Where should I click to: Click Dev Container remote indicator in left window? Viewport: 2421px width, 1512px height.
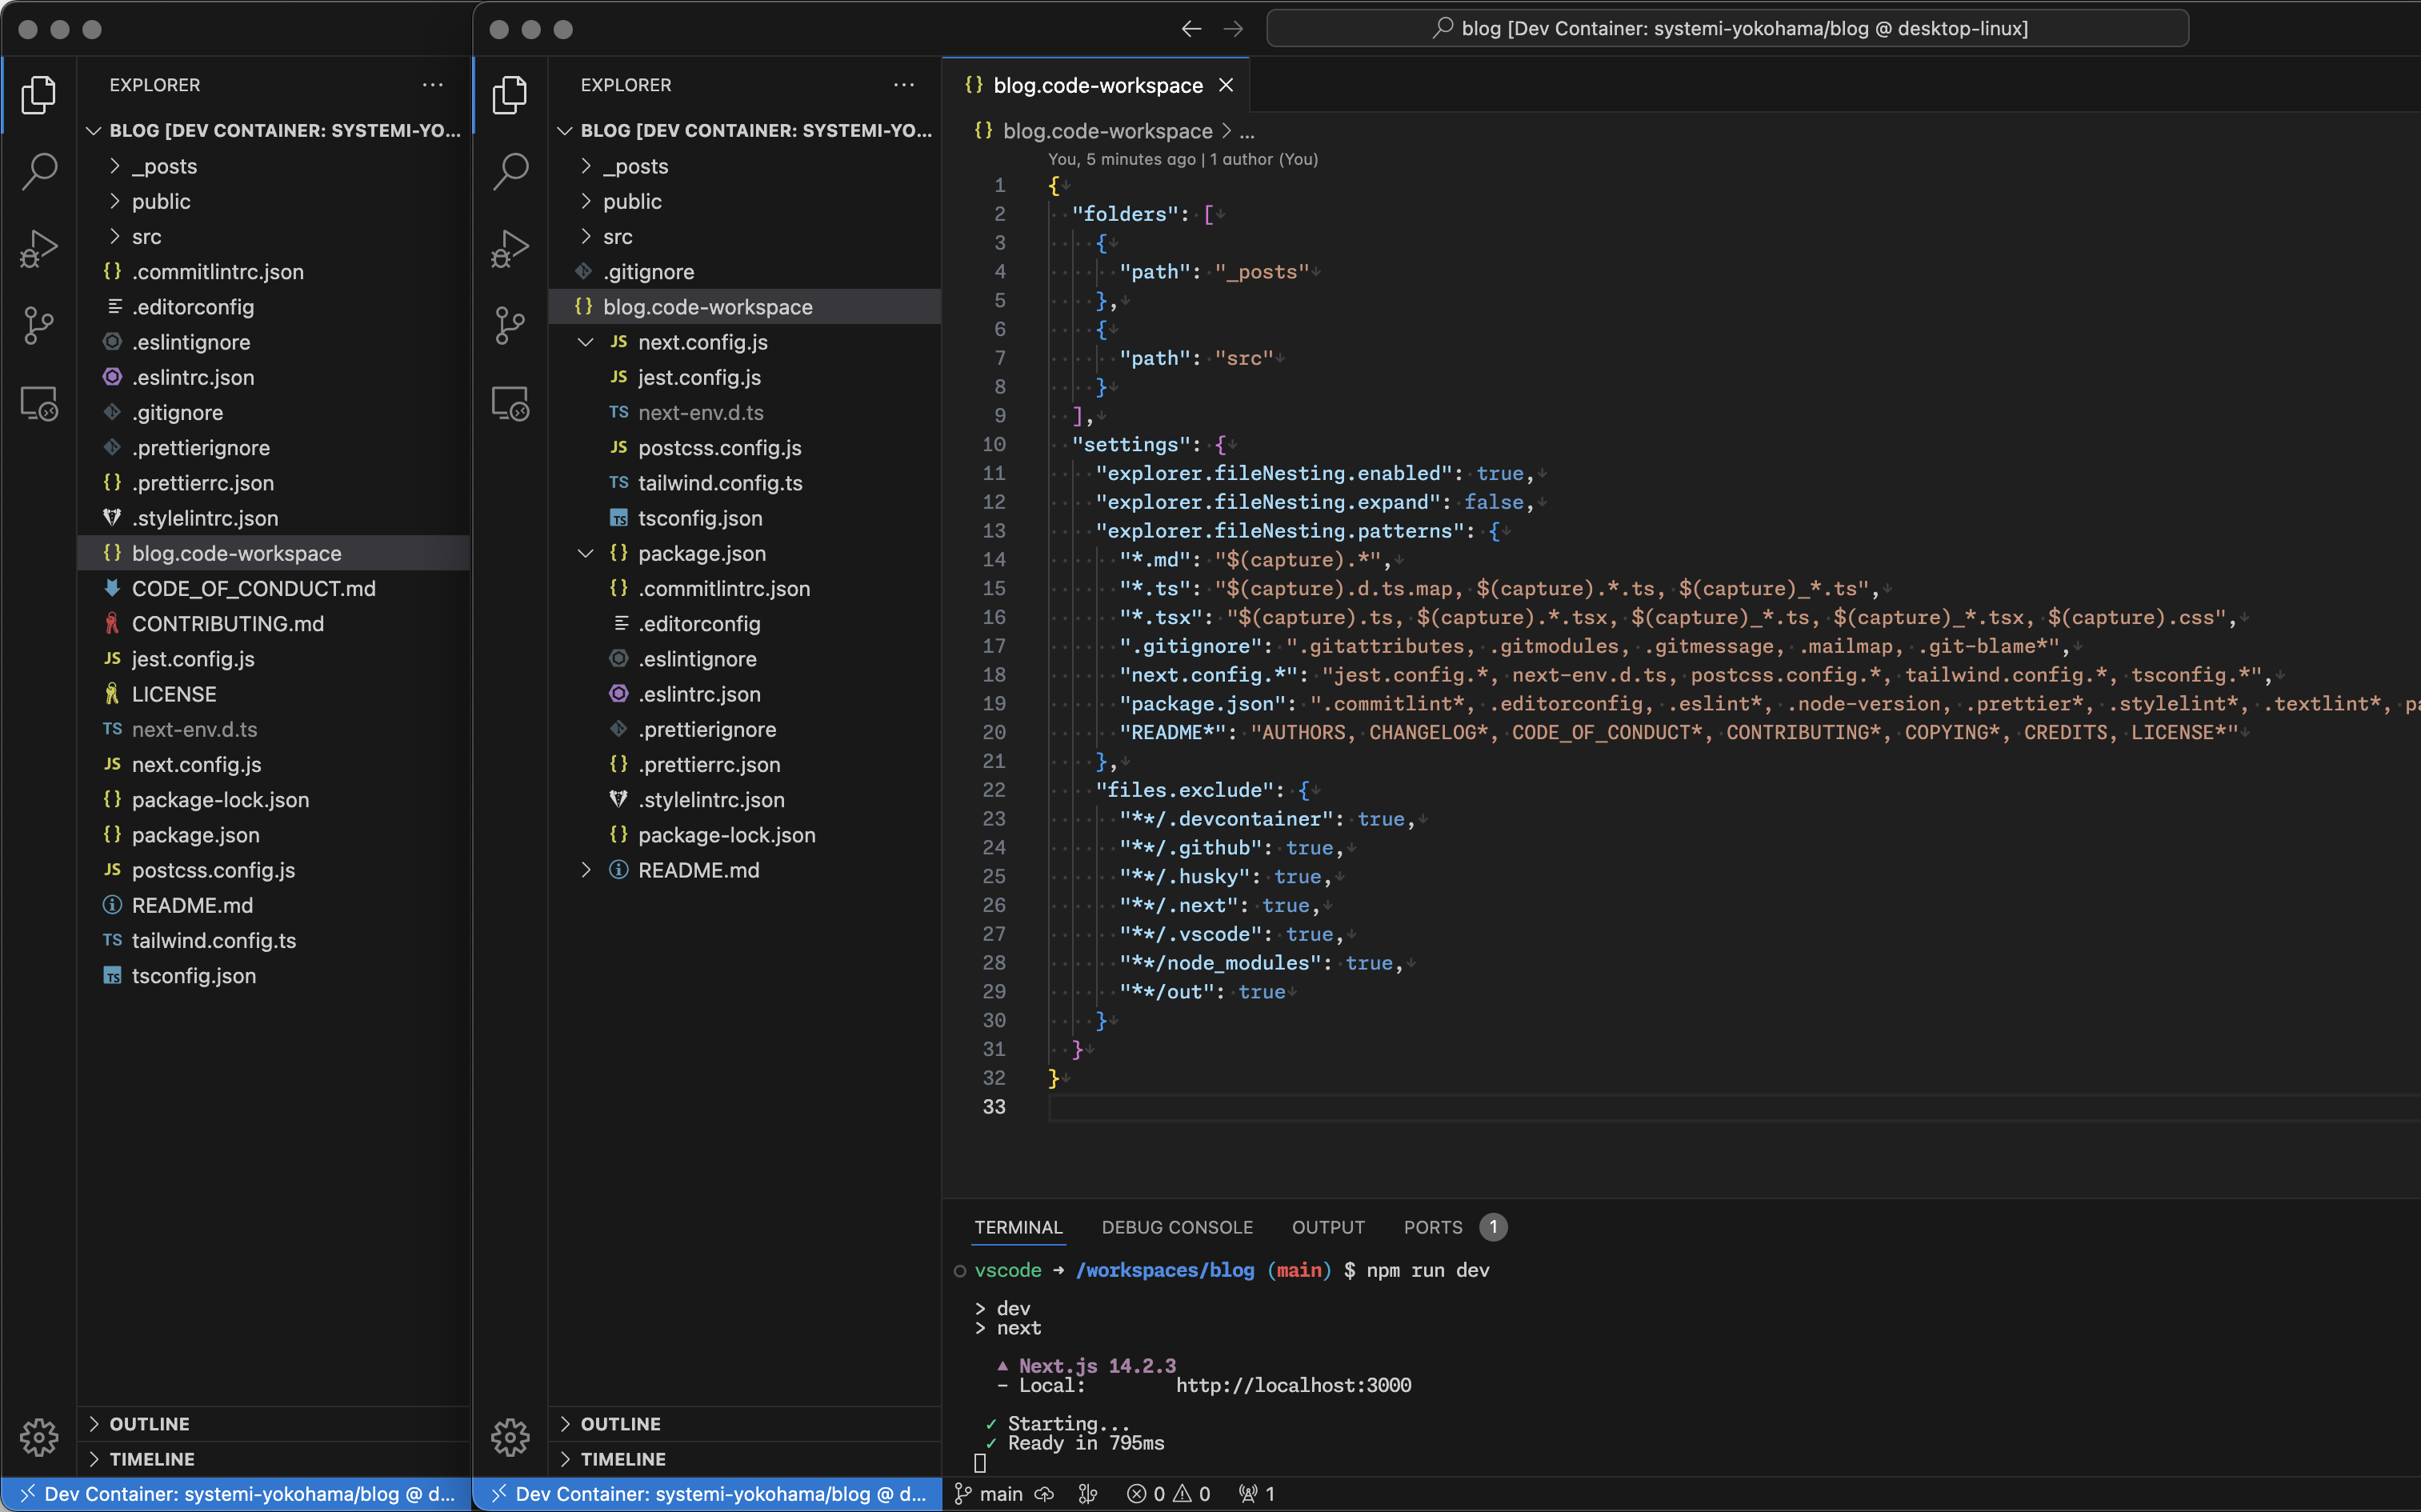(236, 1494)
